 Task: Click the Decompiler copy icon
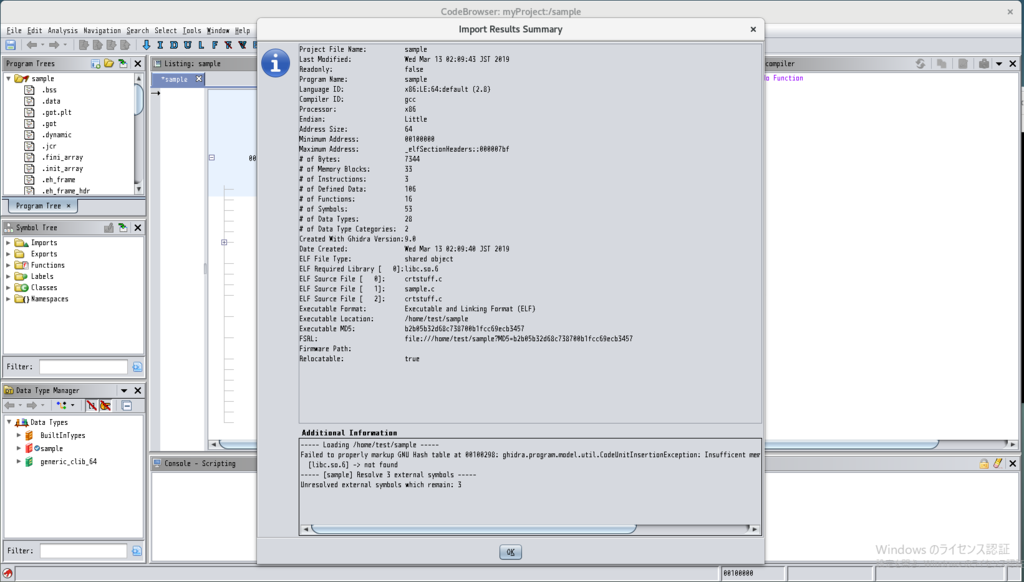[942, 63]
